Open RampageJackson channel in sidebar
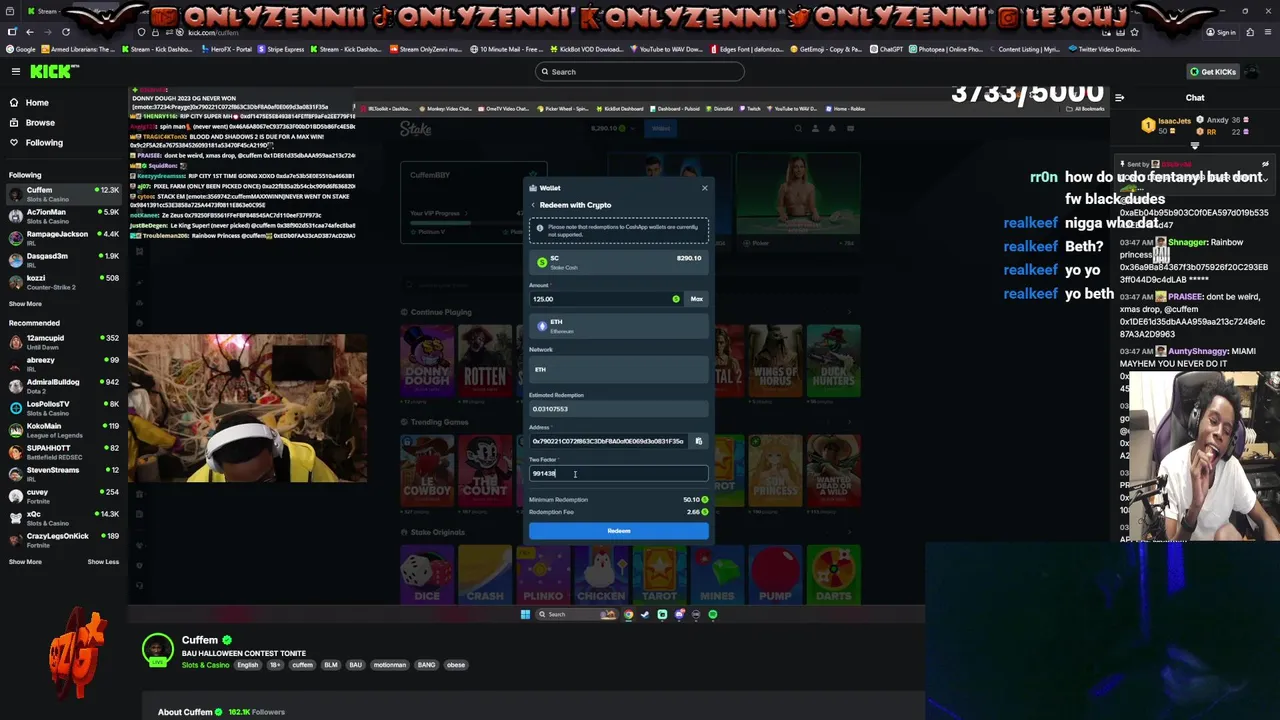The height and width of the screenshot is (720, 1280). (64, 237)
